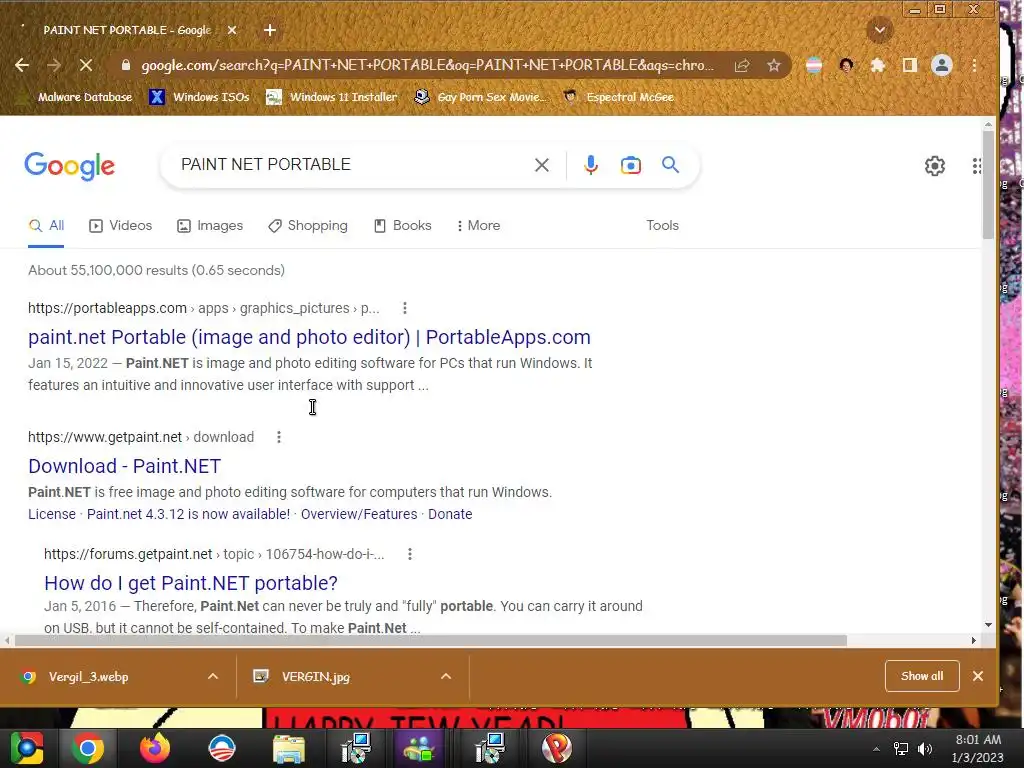This screenshot has height=768, width=1024.
Task: Switch to the Images tab
Action: point(210,226)
